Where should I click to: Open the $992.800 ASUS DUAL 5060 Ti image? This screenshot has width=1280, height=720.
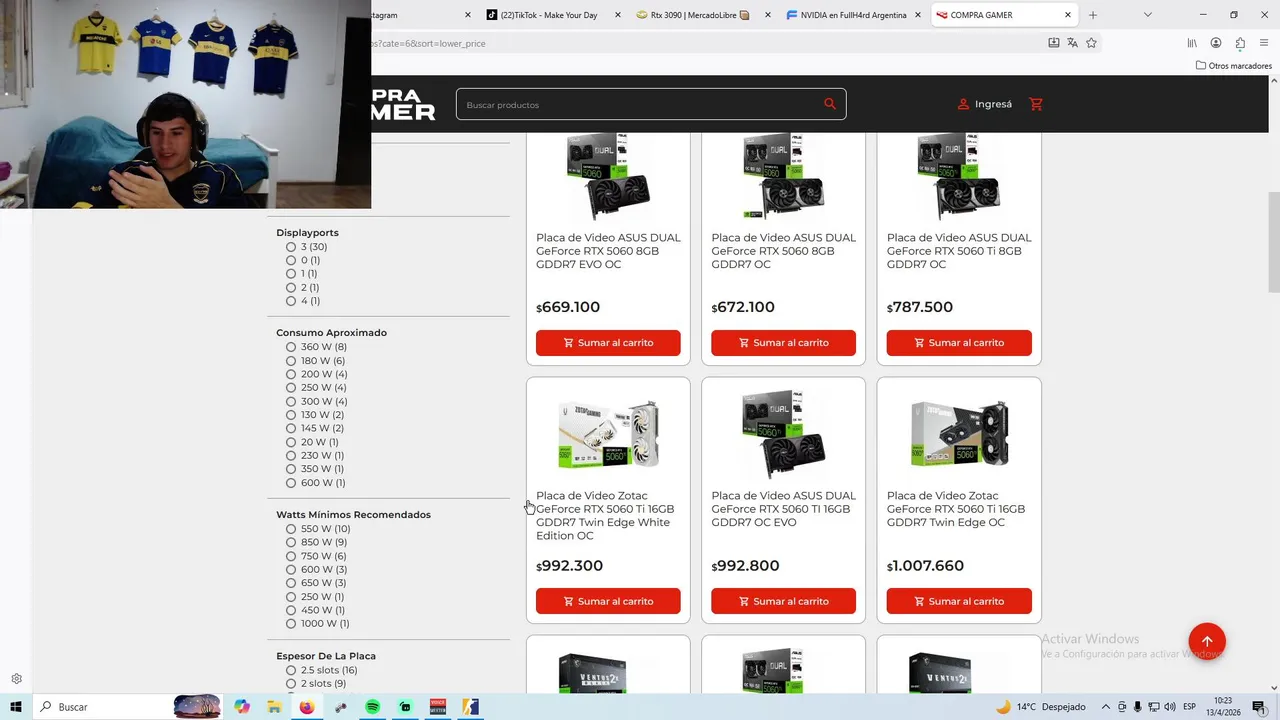click(783, 434)
